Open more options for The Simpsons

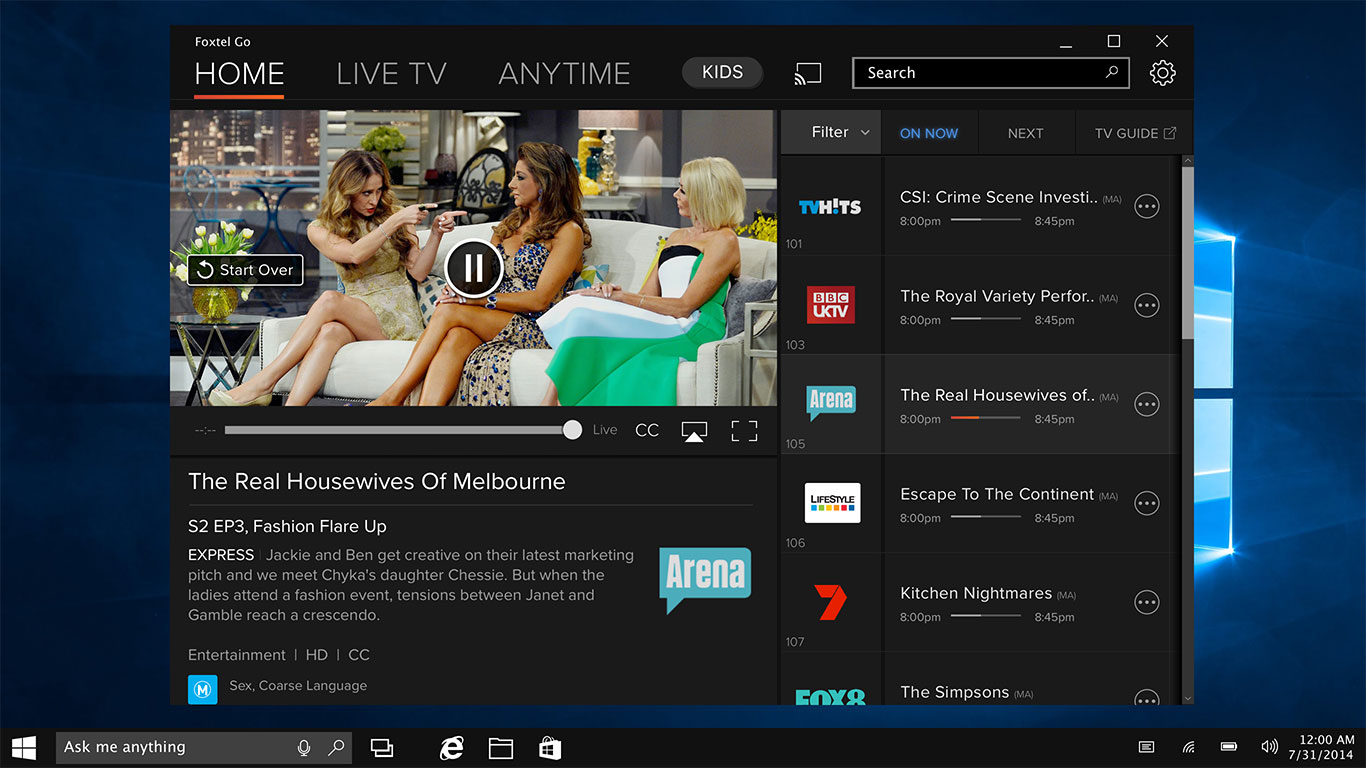click(x=1147, y=698)
